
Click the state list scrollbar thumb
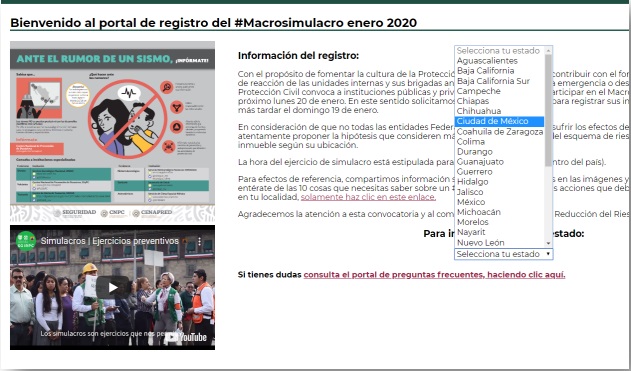pyautogui.click(x=548, y=110)
